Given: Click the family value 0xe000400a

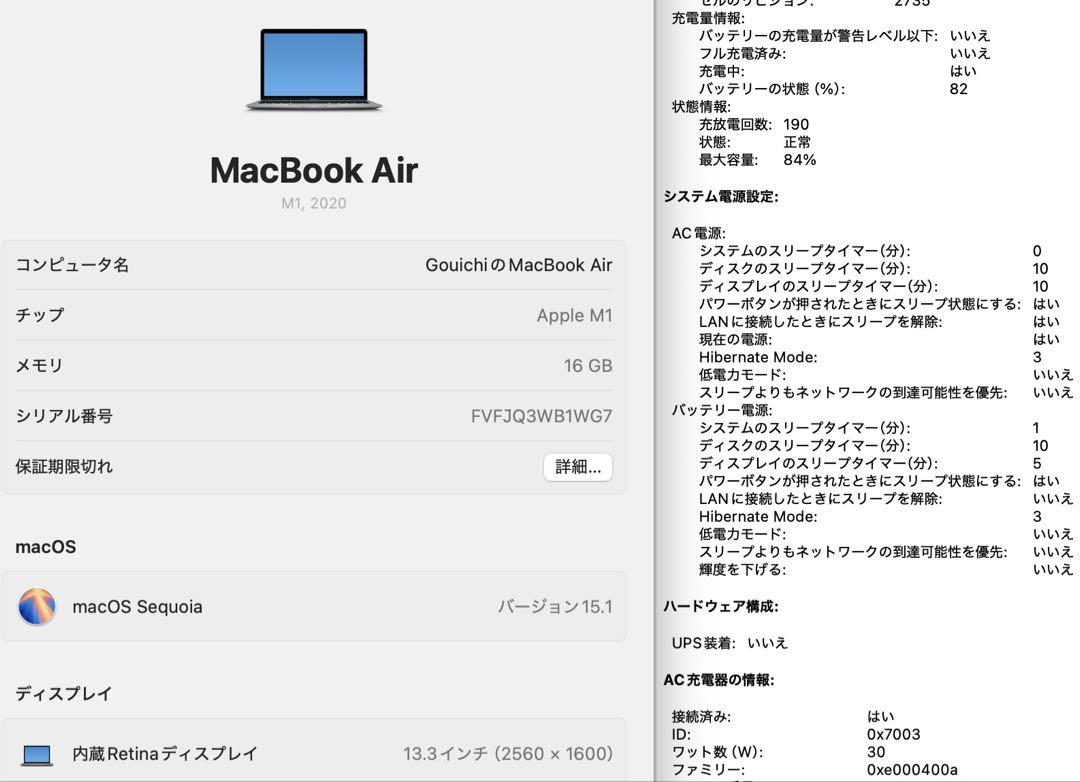Looking at the screenshot, I should (912, 770).
